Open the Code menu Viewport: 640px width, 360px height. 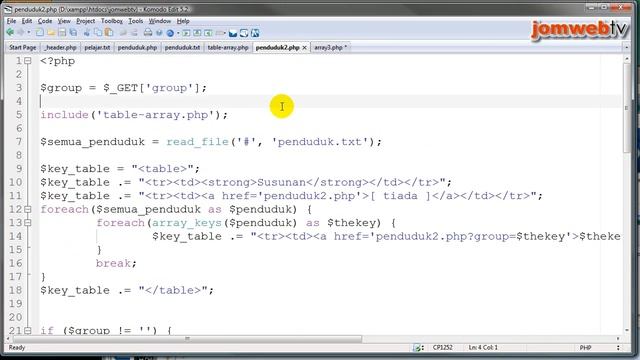[x=45, y=21]
